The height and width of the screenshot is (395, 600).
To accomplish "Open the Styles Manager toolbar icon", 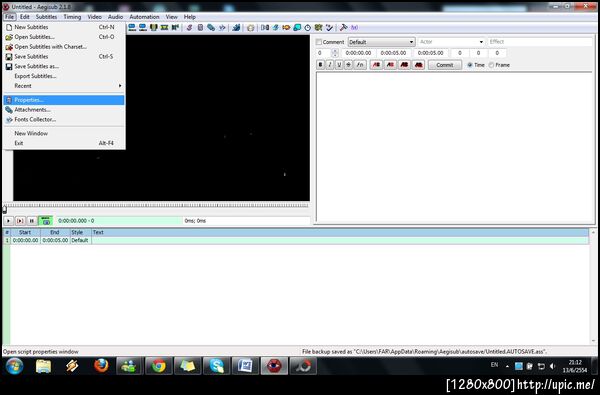I will [x=189, y=28].
